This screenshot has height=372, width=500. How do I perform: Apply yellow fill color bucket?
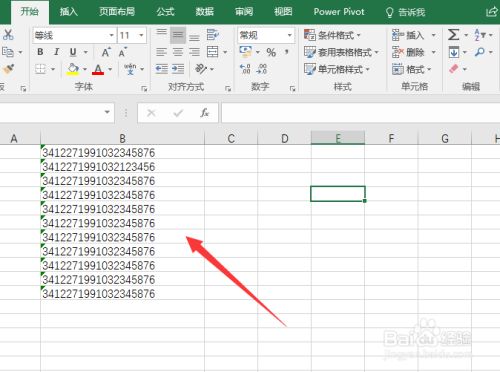click(x=73, y=69)
